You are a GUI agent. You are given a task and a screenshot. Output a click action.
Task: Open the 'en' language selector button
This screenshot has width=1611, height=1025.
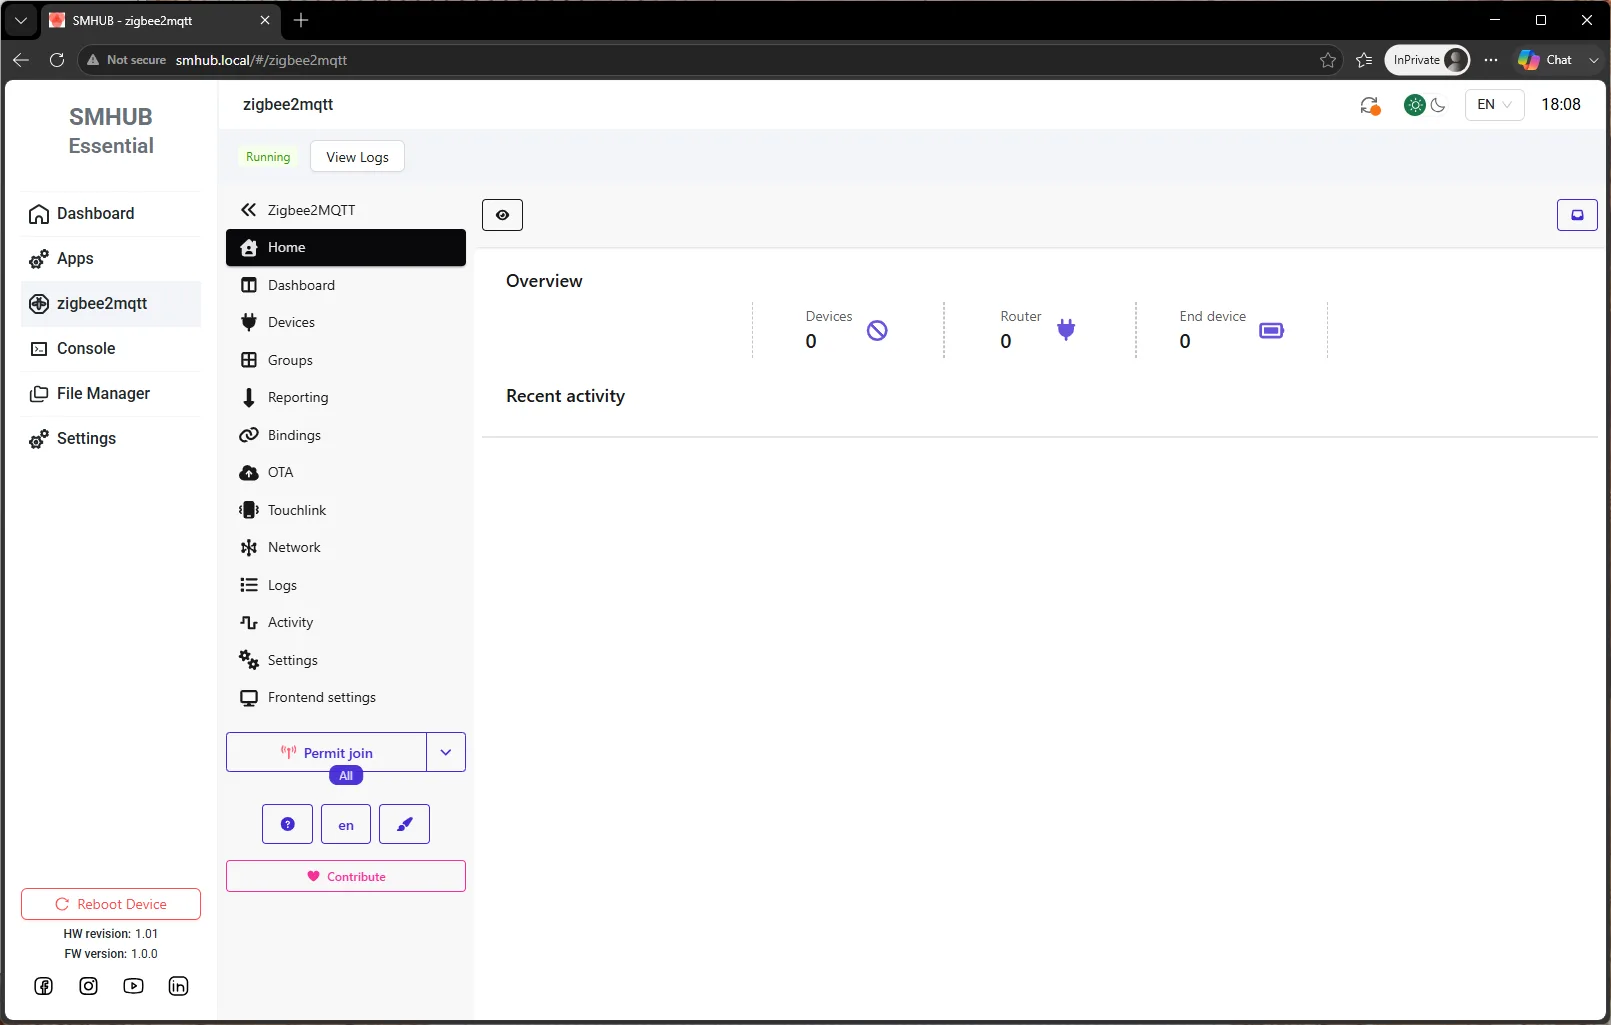pyautogui.click(x=346, y=824)
